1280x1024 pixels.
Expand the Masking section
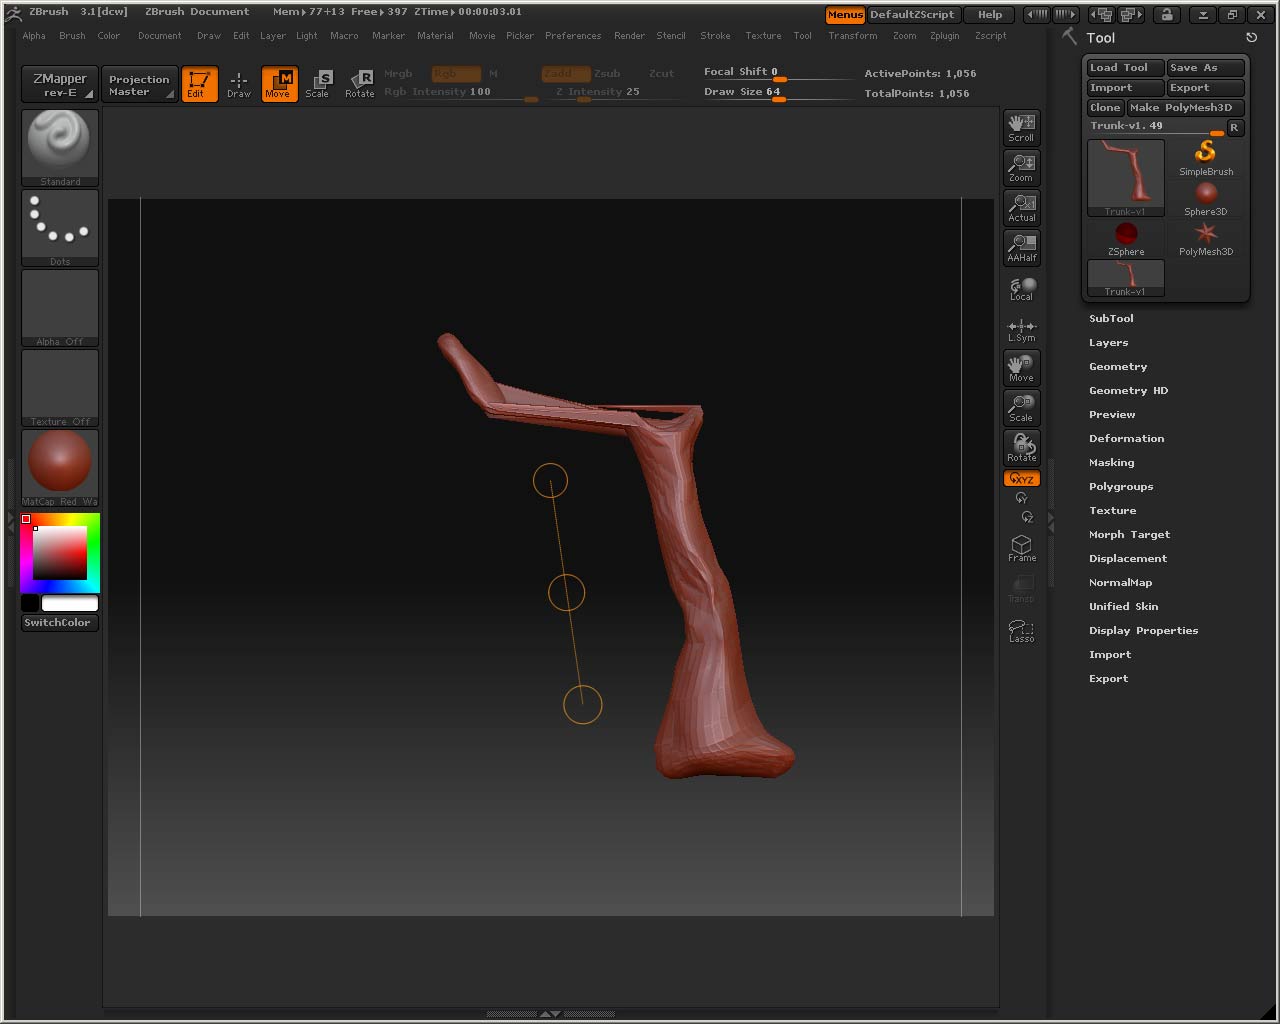click(1111, 463)
